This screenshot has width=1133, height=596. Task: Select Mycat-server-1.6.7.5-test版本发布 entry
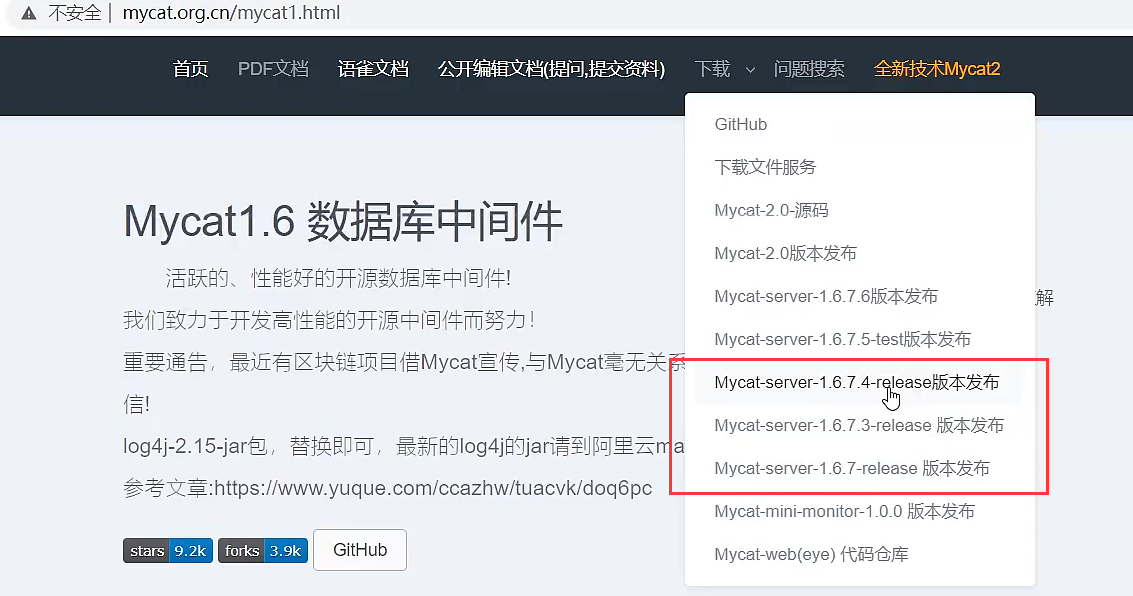tap(860, 339)
